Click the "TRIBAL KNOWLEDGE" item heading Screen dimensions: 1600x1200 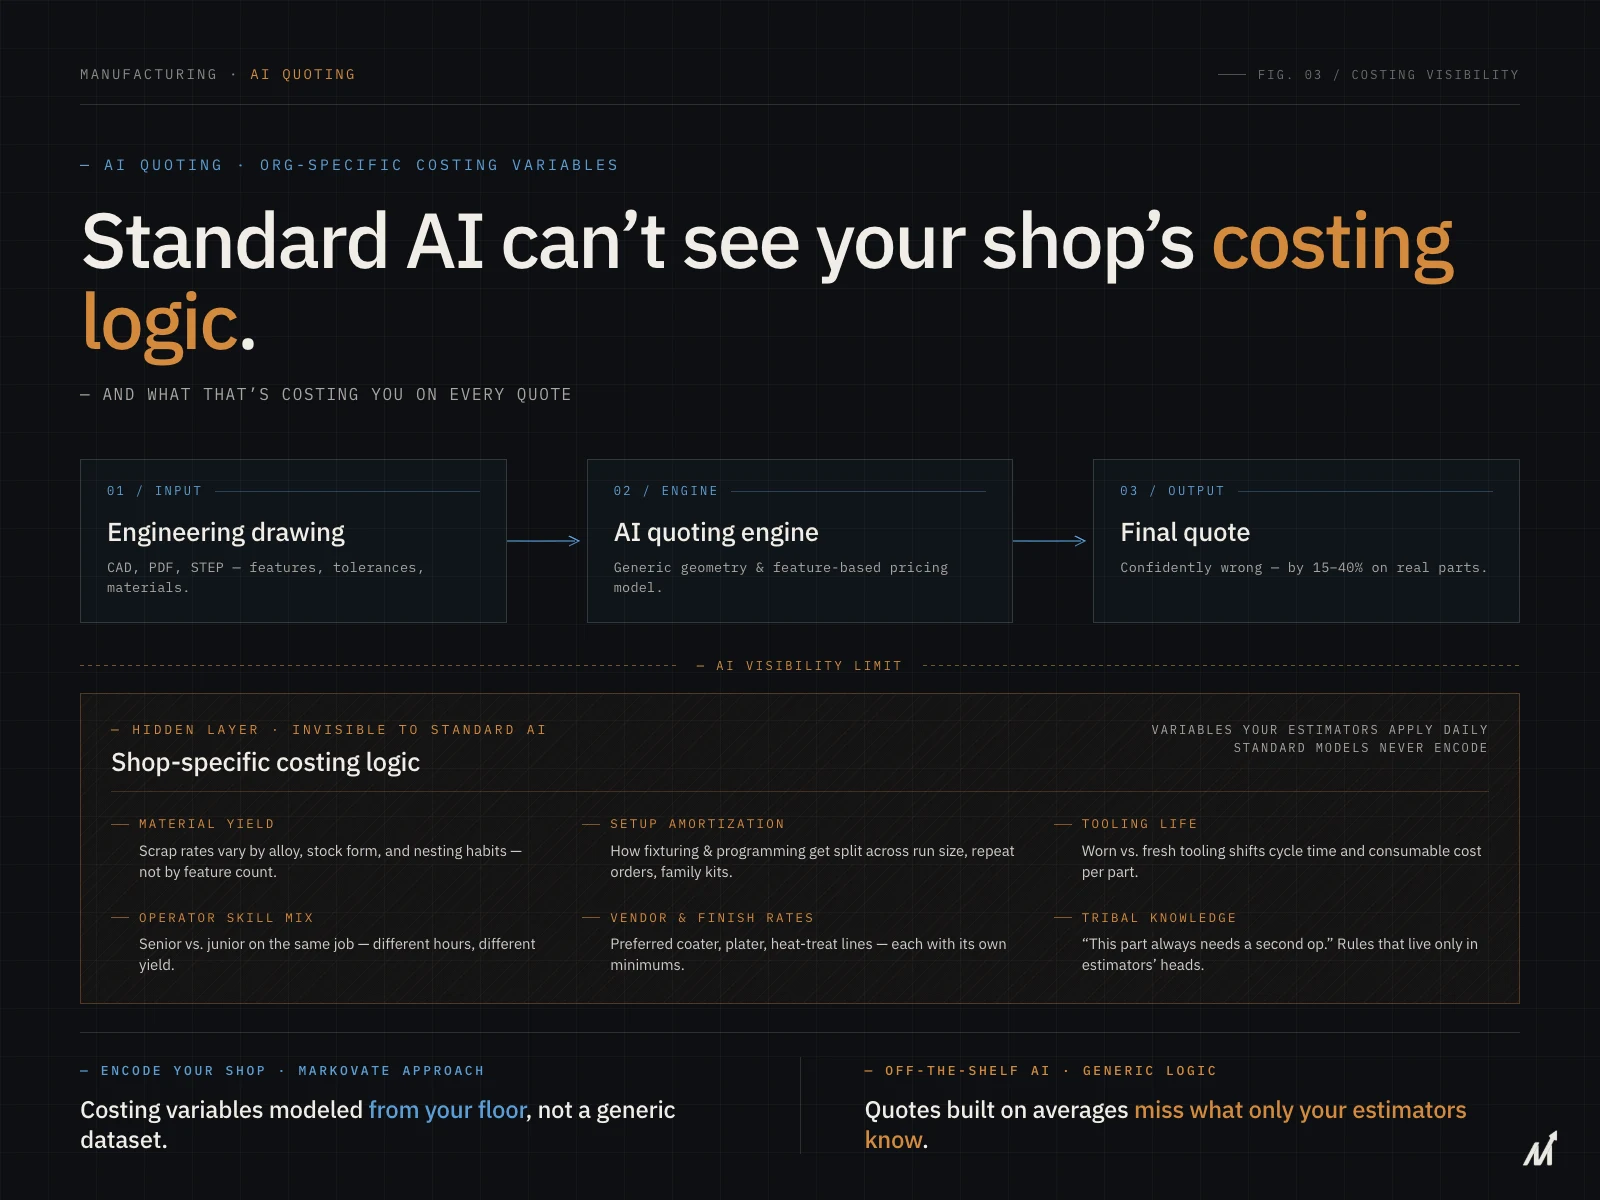(x=1159, y=918)
